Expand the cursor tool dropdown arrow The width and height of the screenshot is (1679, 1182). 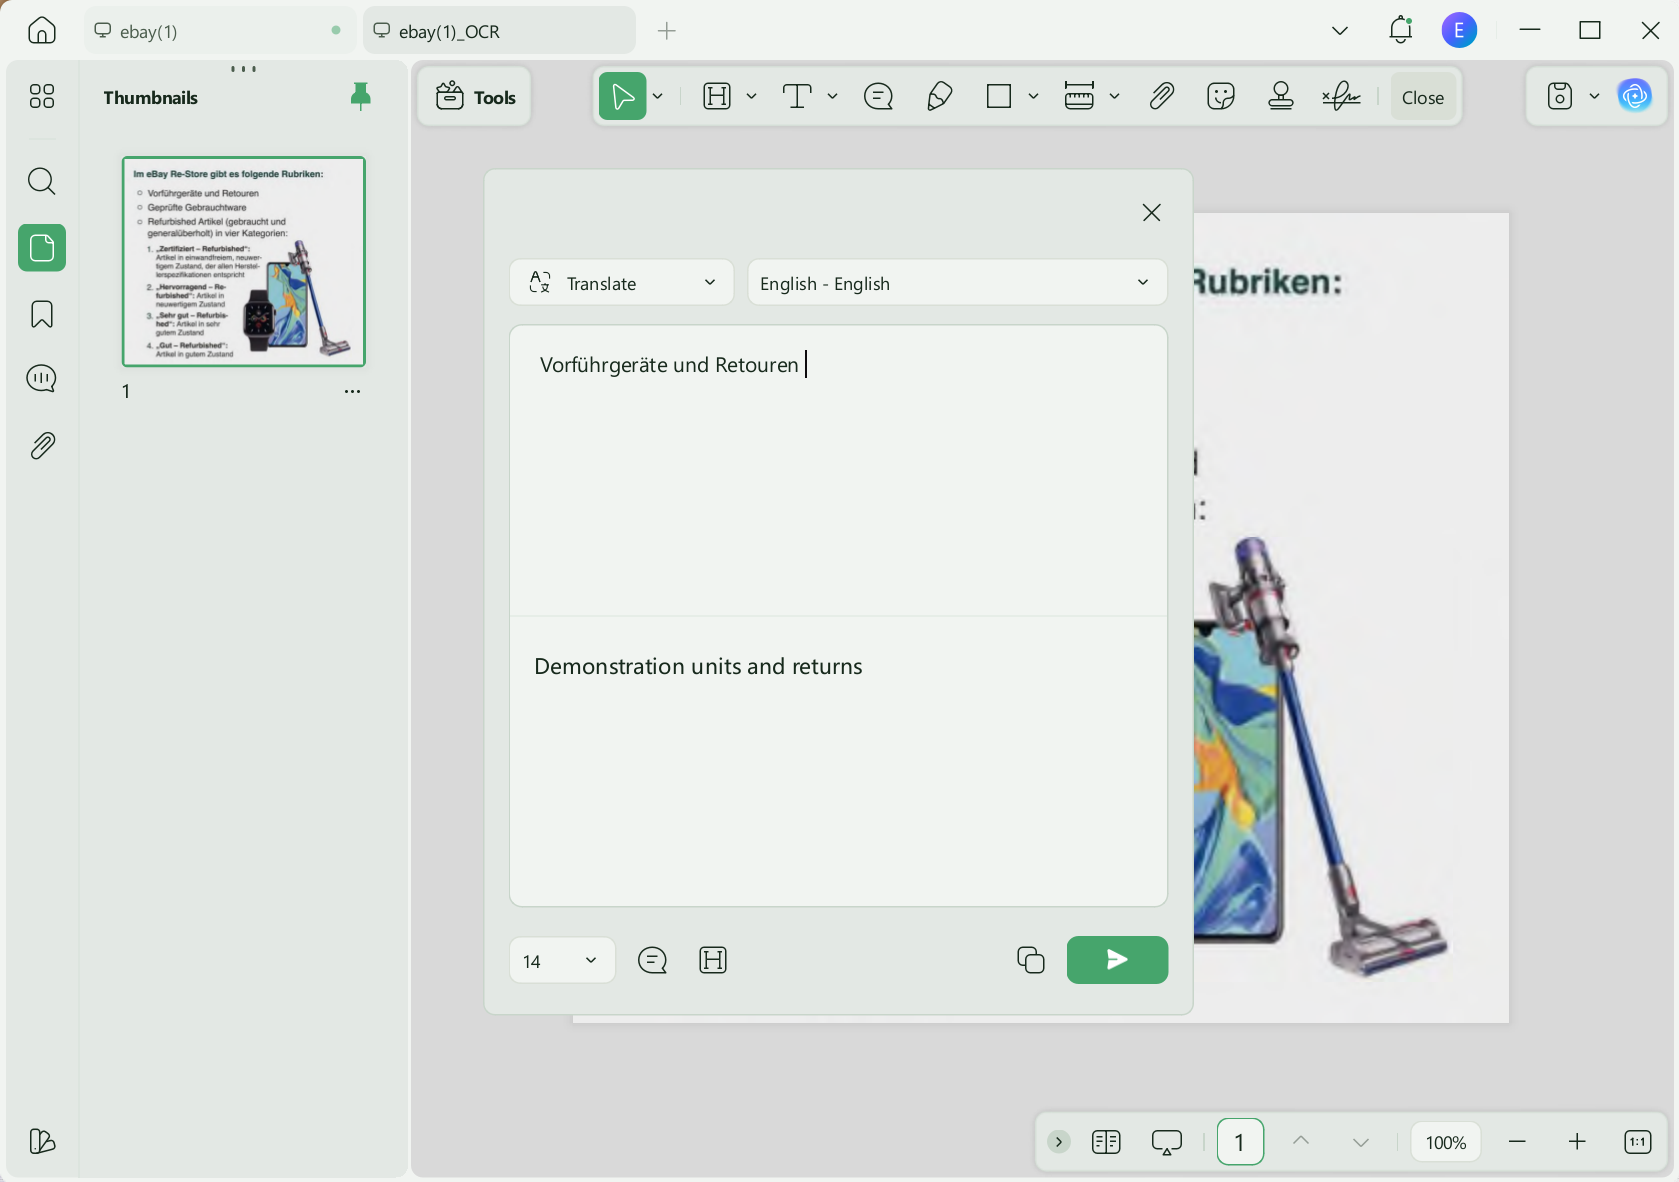click(658, 96)
